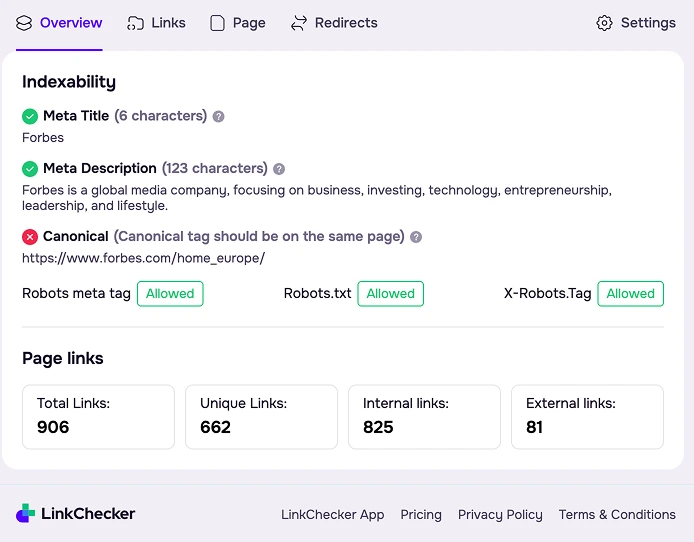The height and width of the screenshot is (542, 694).
Task: Click the Settings gear icon
Action: point(604,23)
